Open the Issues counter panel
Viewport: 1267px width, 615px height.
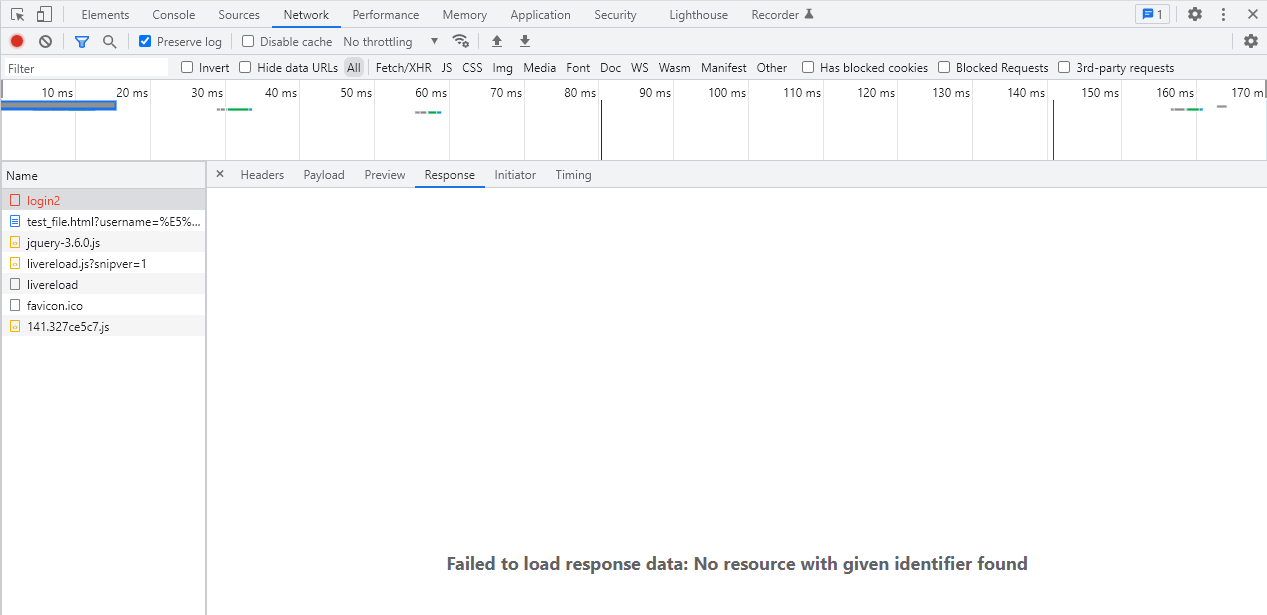point(1152,14)
